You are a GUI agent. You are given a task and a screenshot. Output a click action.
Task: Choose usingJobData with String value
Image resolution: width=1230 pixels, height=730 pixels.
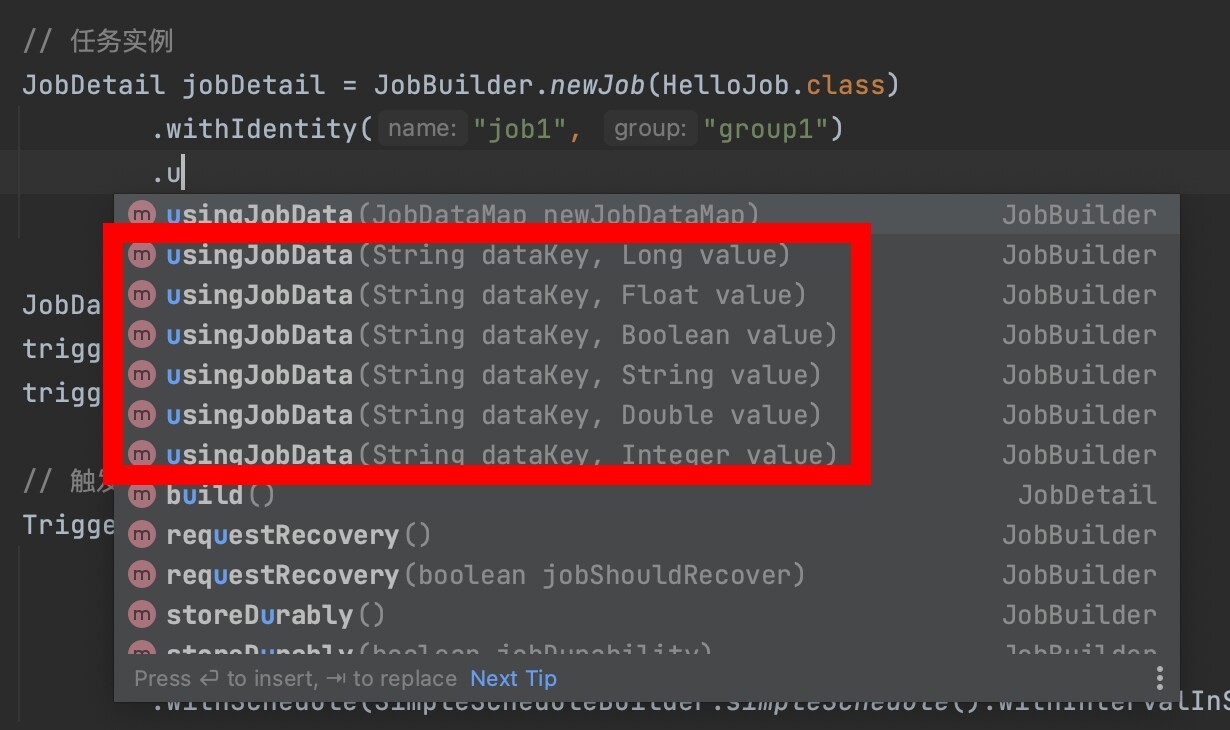[493, 375]
